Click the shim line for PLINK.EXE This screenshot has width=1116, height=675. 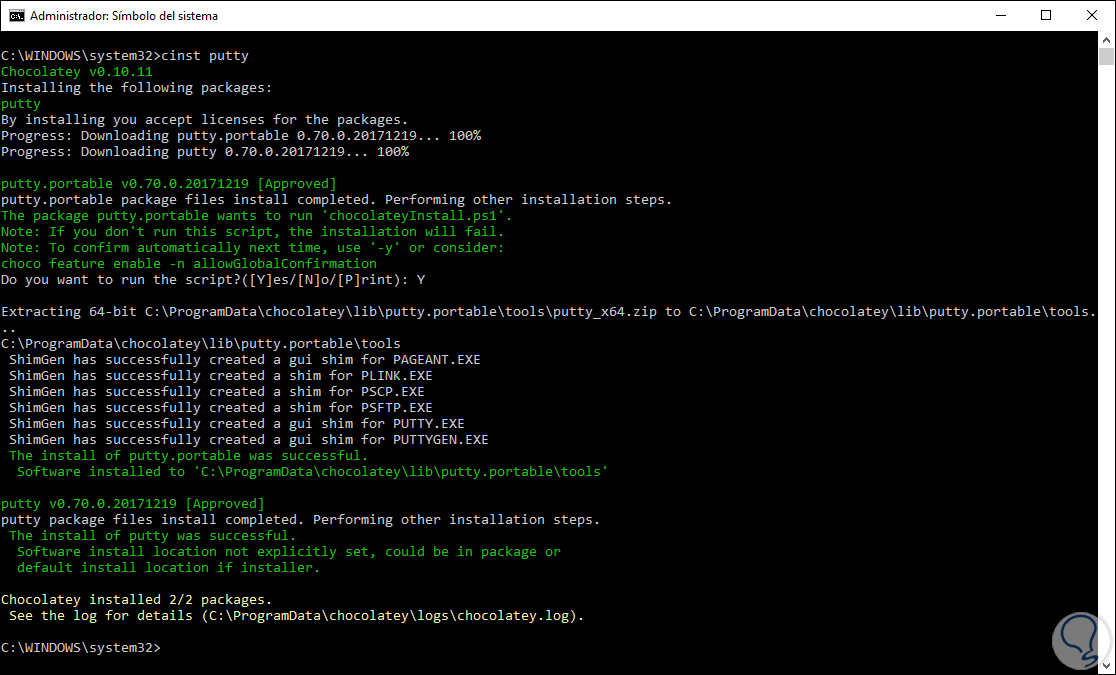[x=221, y=375]
